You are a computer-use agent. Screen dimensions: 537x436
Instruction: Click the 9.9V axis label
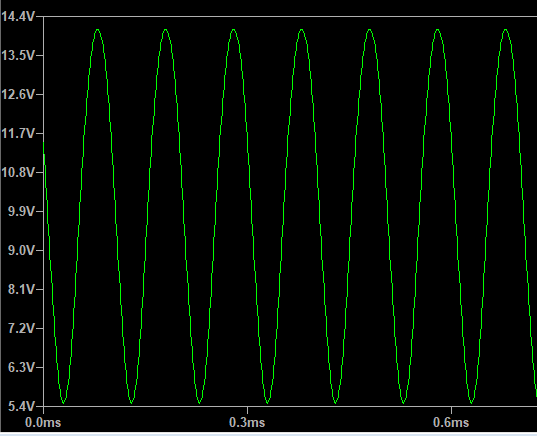pos(21,211)
